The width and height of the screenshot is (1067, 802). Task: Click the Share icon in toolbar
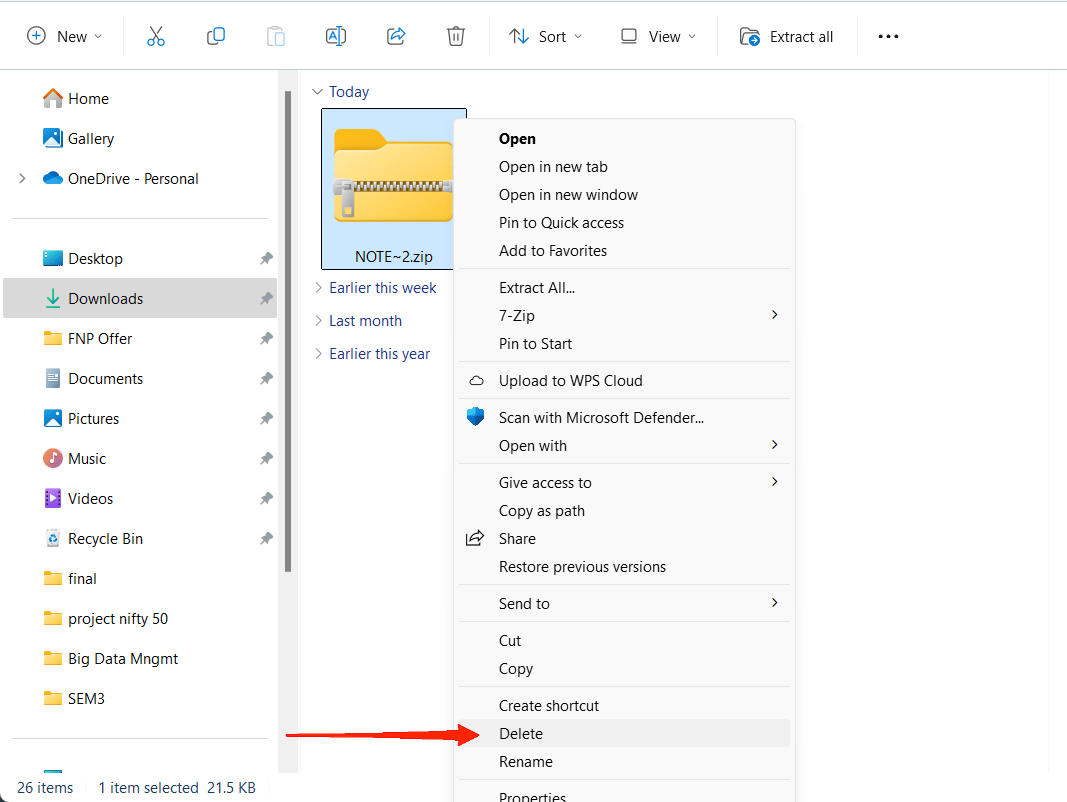point(396,36)
